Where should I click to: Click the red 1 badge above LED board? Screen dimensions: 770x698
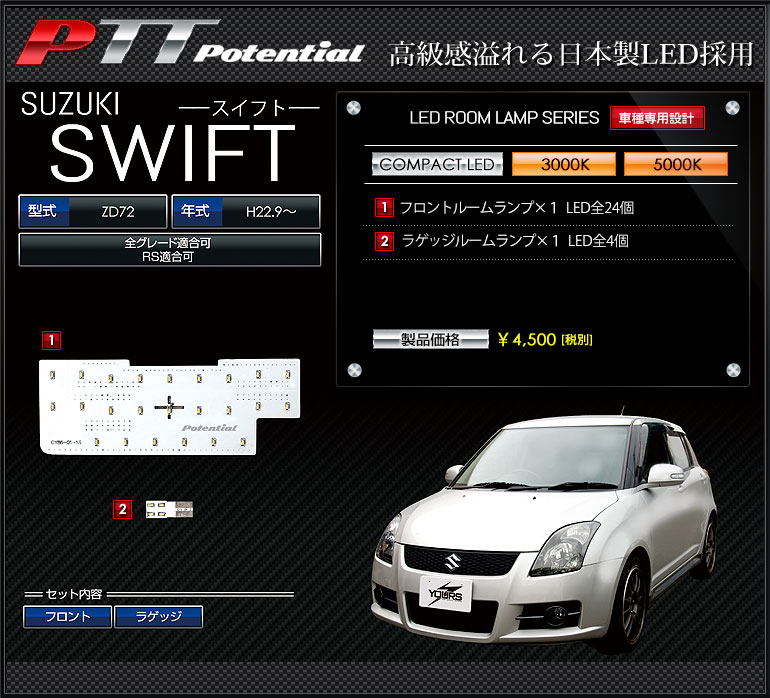tap(51, 340)
